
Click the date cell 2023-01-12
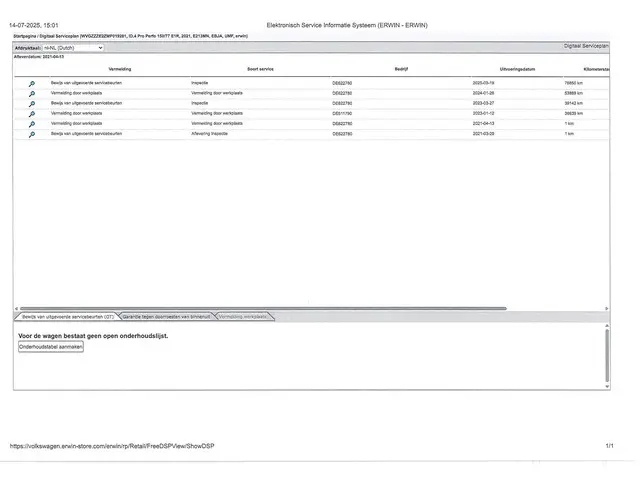tap(483, 113)
